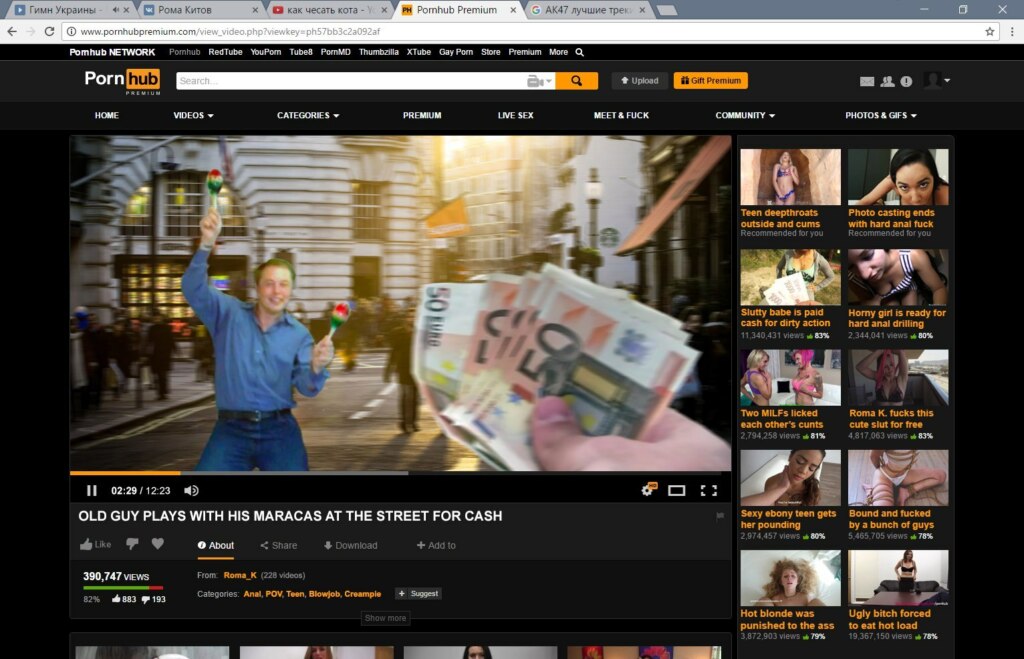
Task: Switch to the Рома Китов browser tab
Action: (200, 10)
